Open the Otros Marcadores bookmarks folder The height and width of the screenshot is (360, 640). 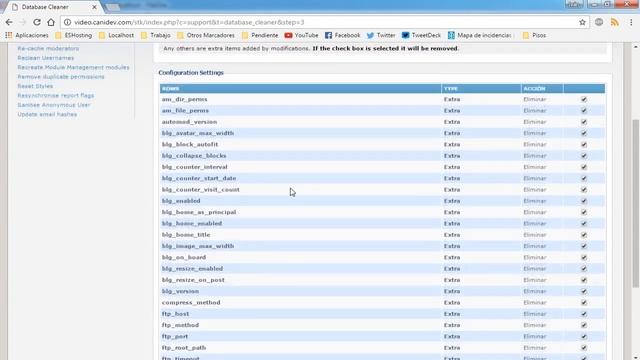[206, 36]
